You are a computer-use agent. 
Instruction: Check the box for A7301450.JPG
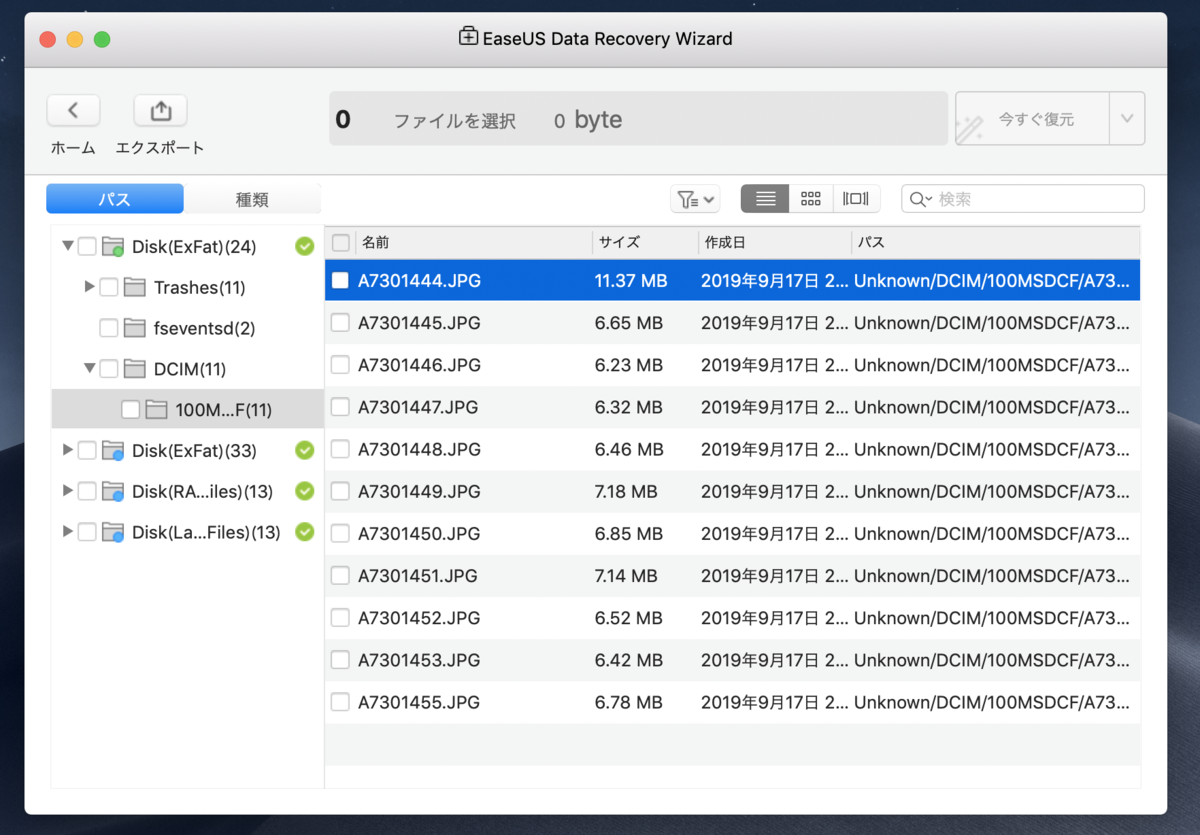click(341, 533)
